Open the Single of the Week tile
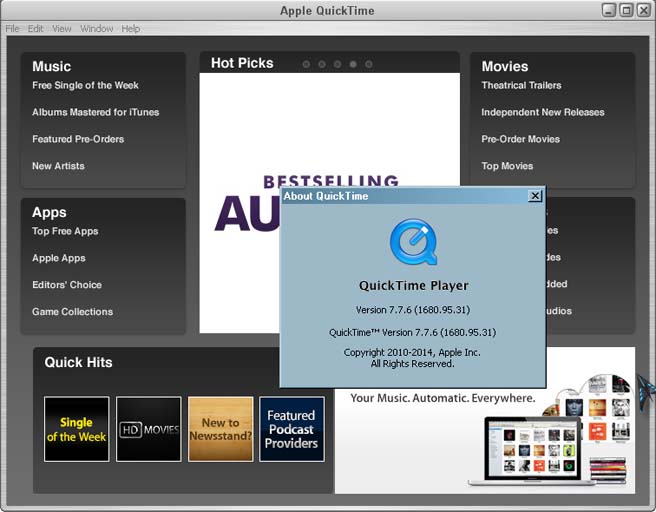 (76, 429)
